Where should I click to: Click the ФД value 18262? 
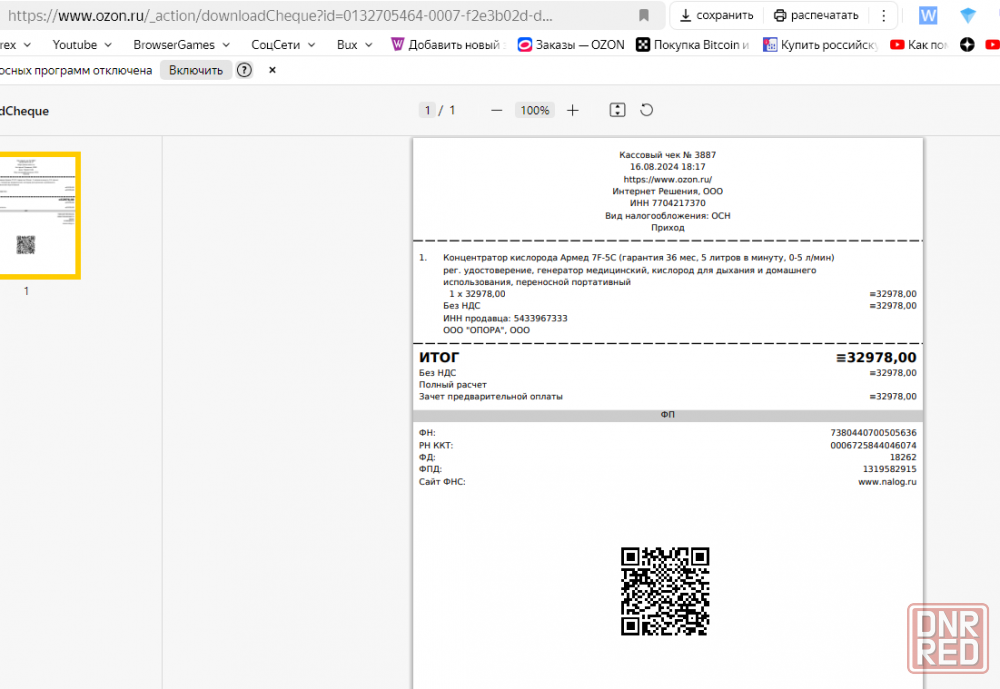[x=903, y=457]
